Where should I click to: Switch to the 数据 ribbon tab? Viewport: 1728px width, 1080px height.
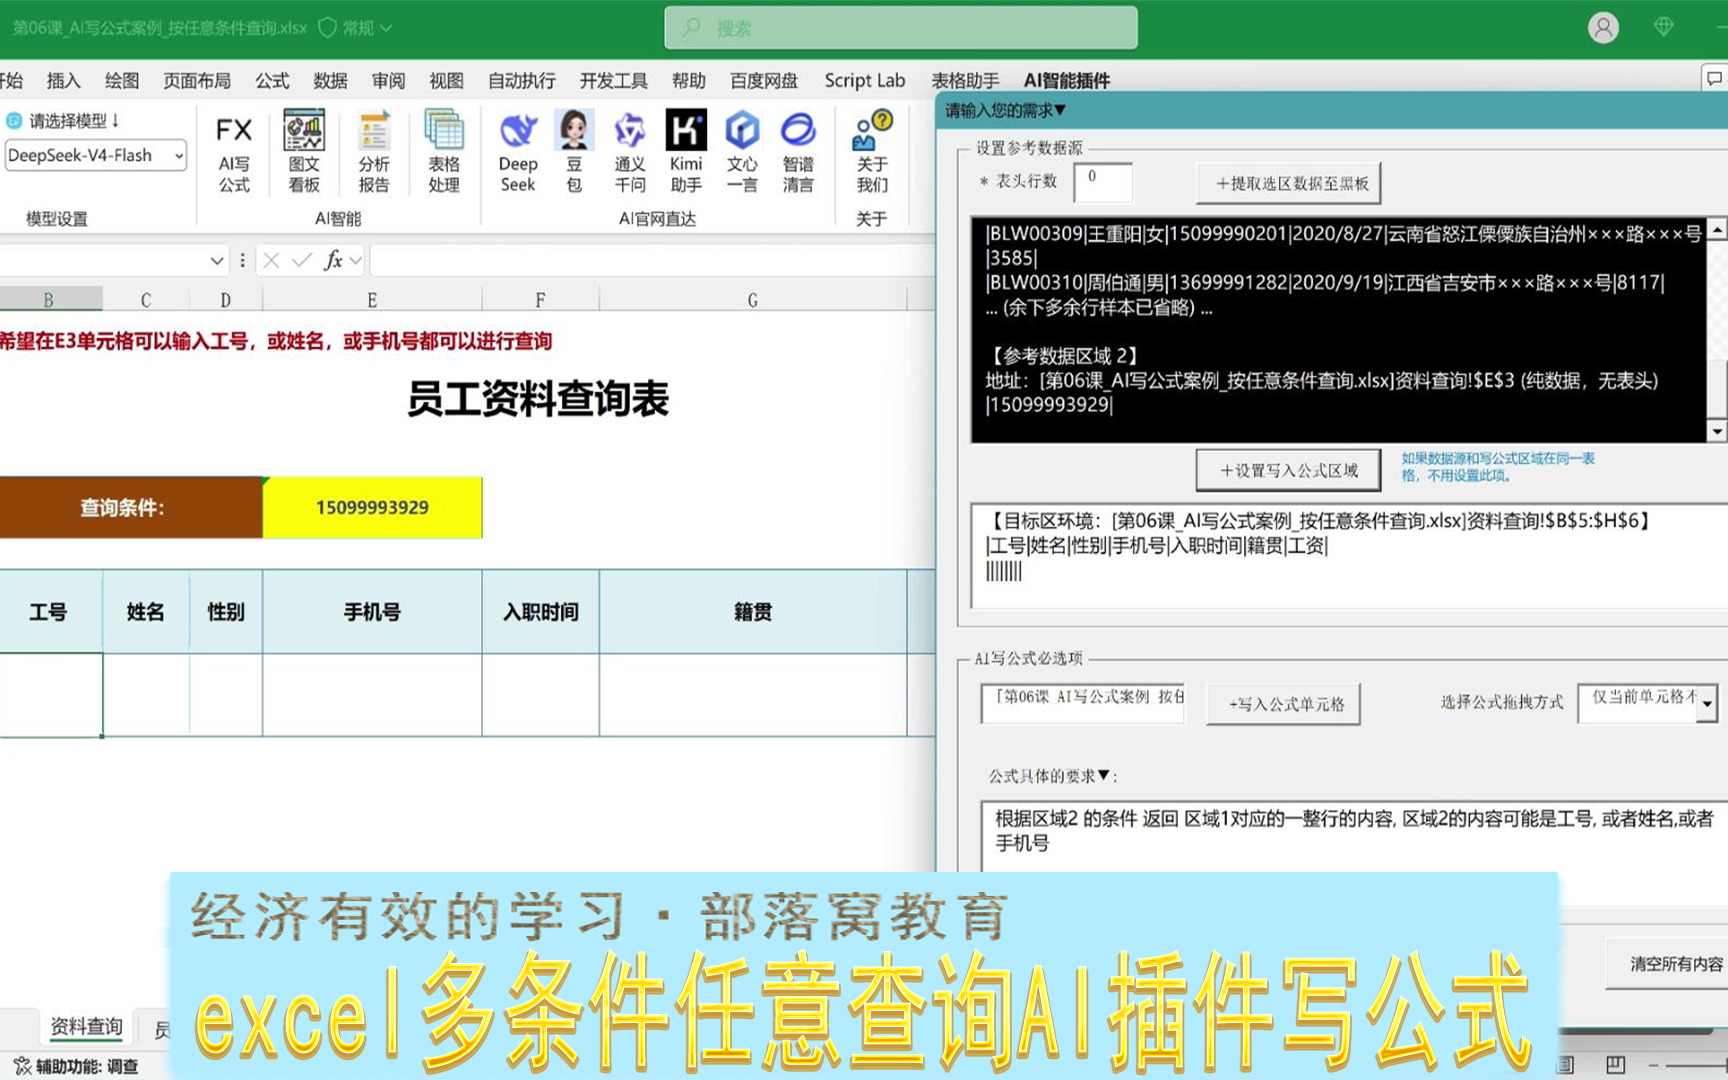pos(330,80)
